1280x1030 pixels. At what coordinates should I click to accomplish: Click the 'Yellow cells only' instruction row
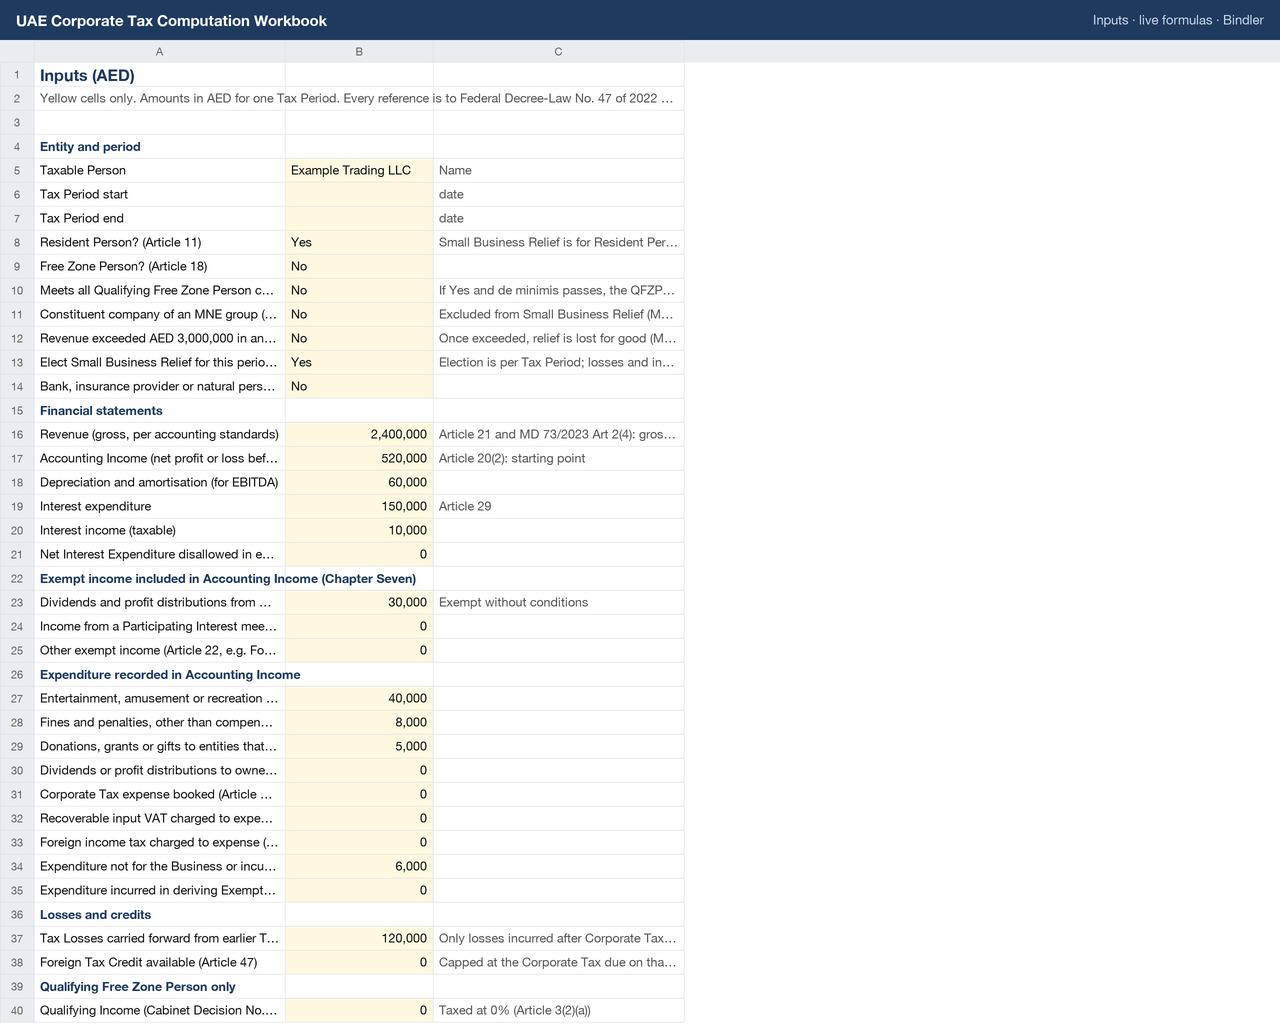click(359, 98)
